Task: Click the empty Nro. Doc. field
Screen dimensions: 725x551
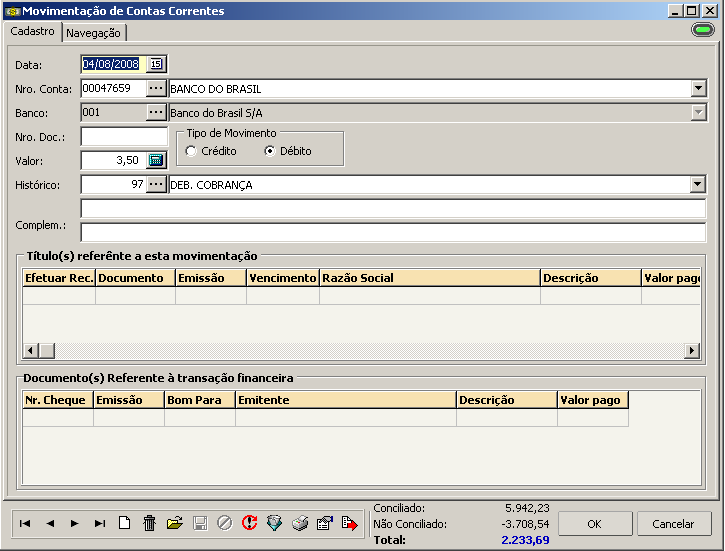Action: point(124,136)
